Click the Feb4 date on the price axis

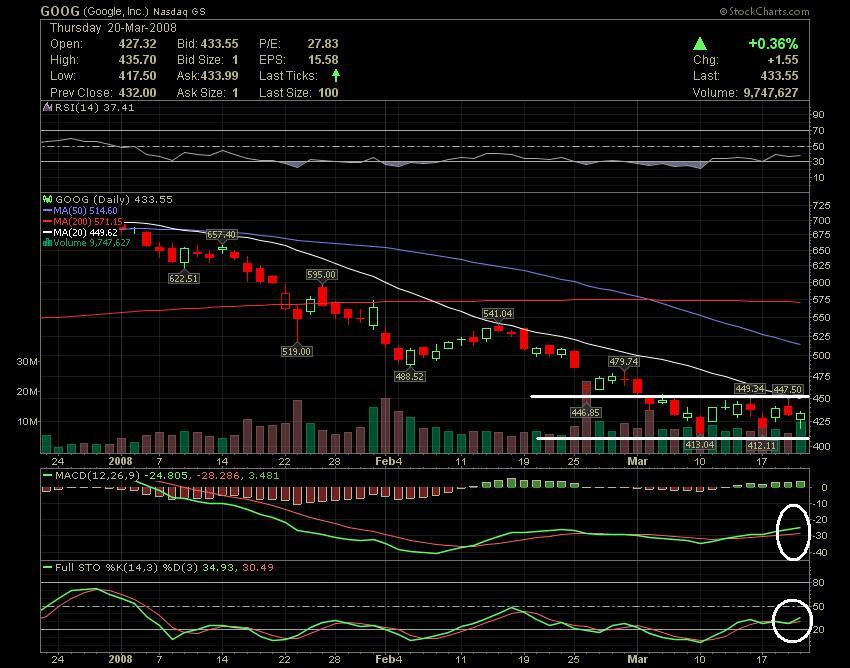(388, 461)
